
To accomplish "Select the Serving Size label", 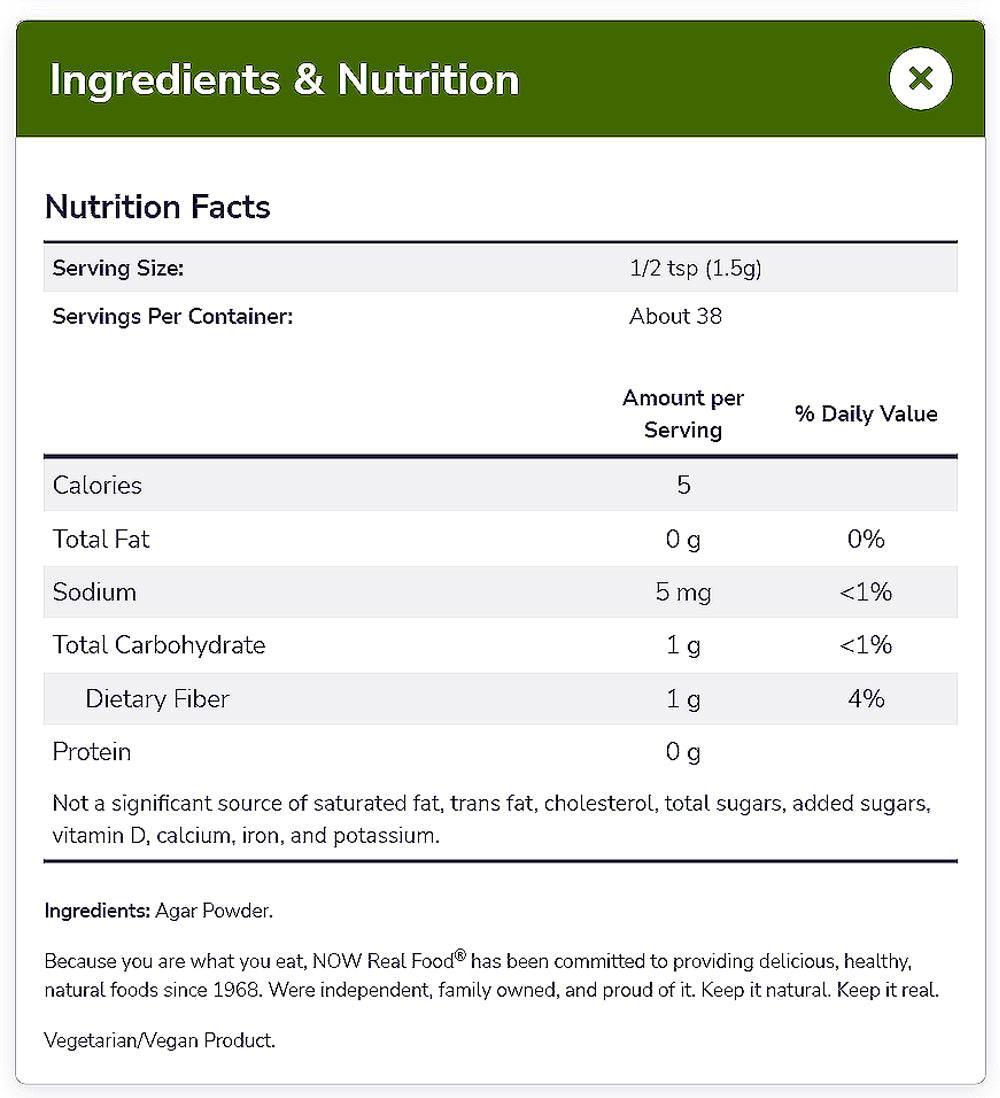I will 118,268.
